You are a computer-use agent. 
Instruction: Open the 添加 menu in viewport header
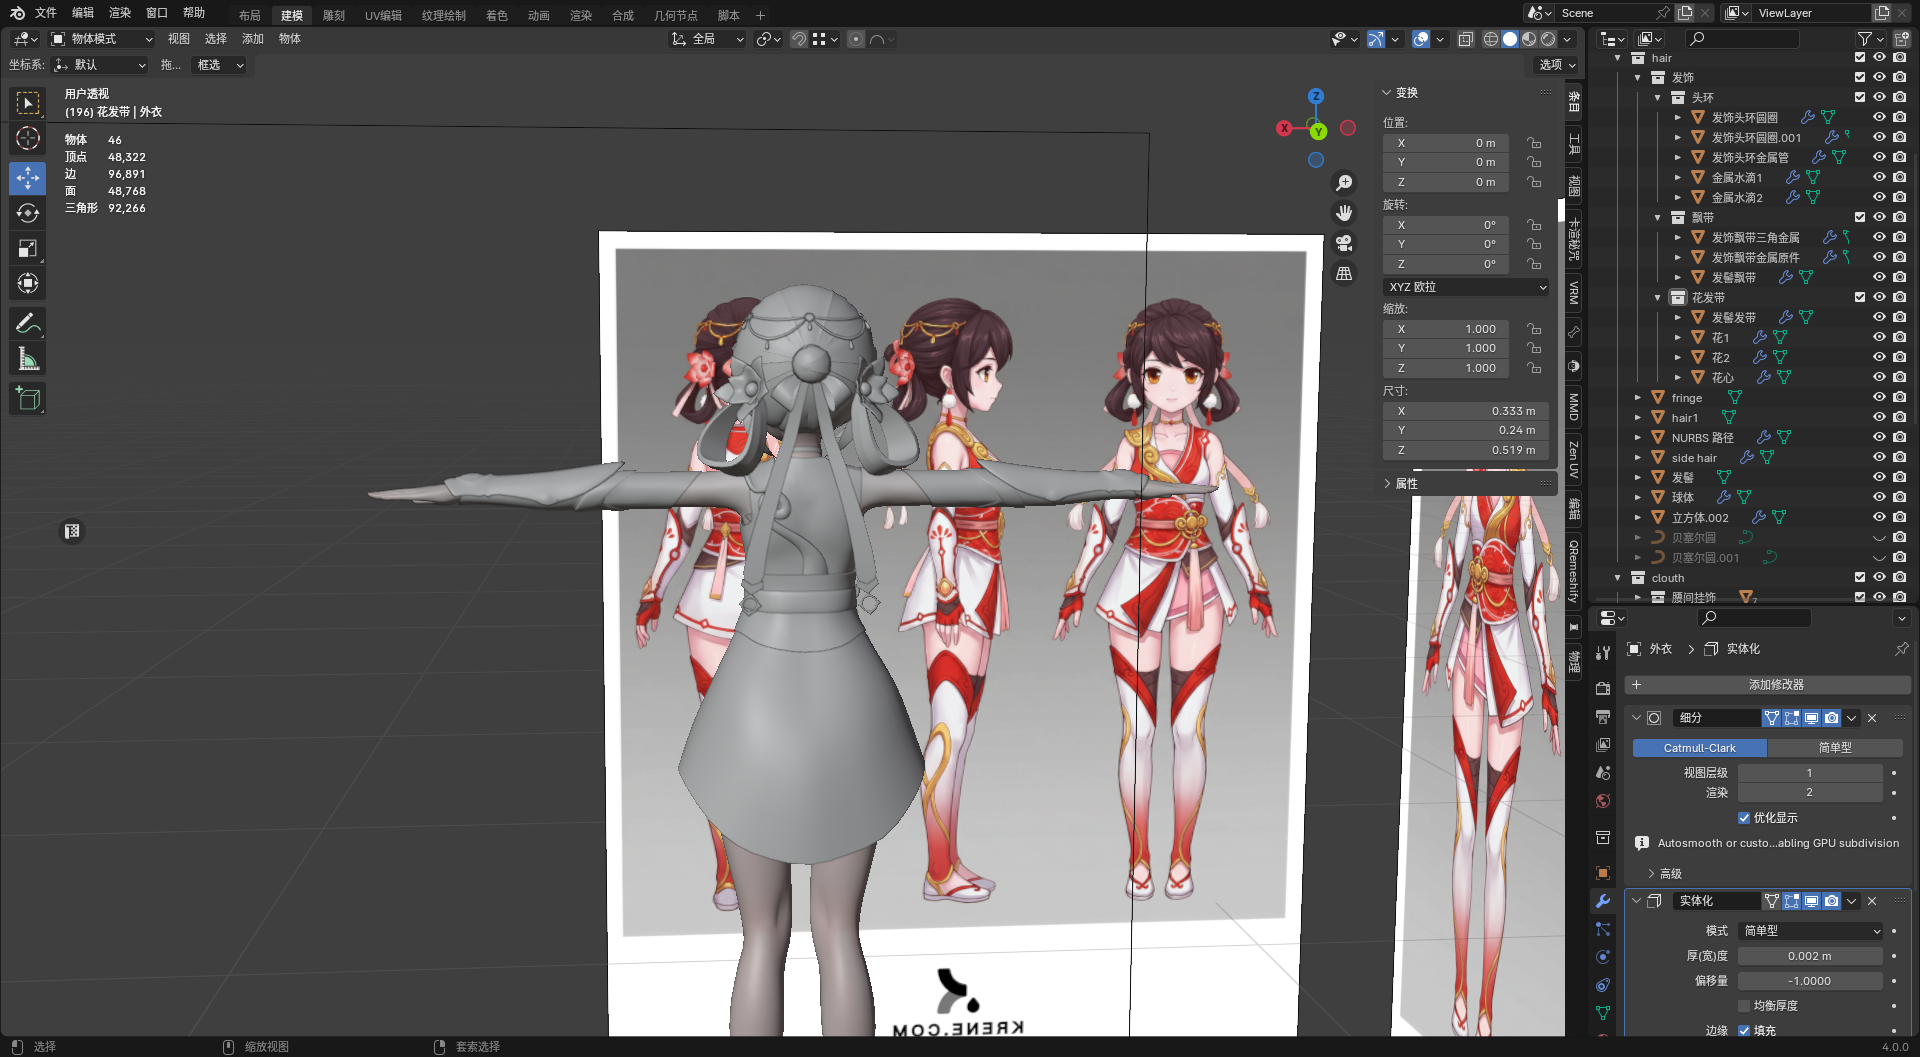click(x=253, y=39)
